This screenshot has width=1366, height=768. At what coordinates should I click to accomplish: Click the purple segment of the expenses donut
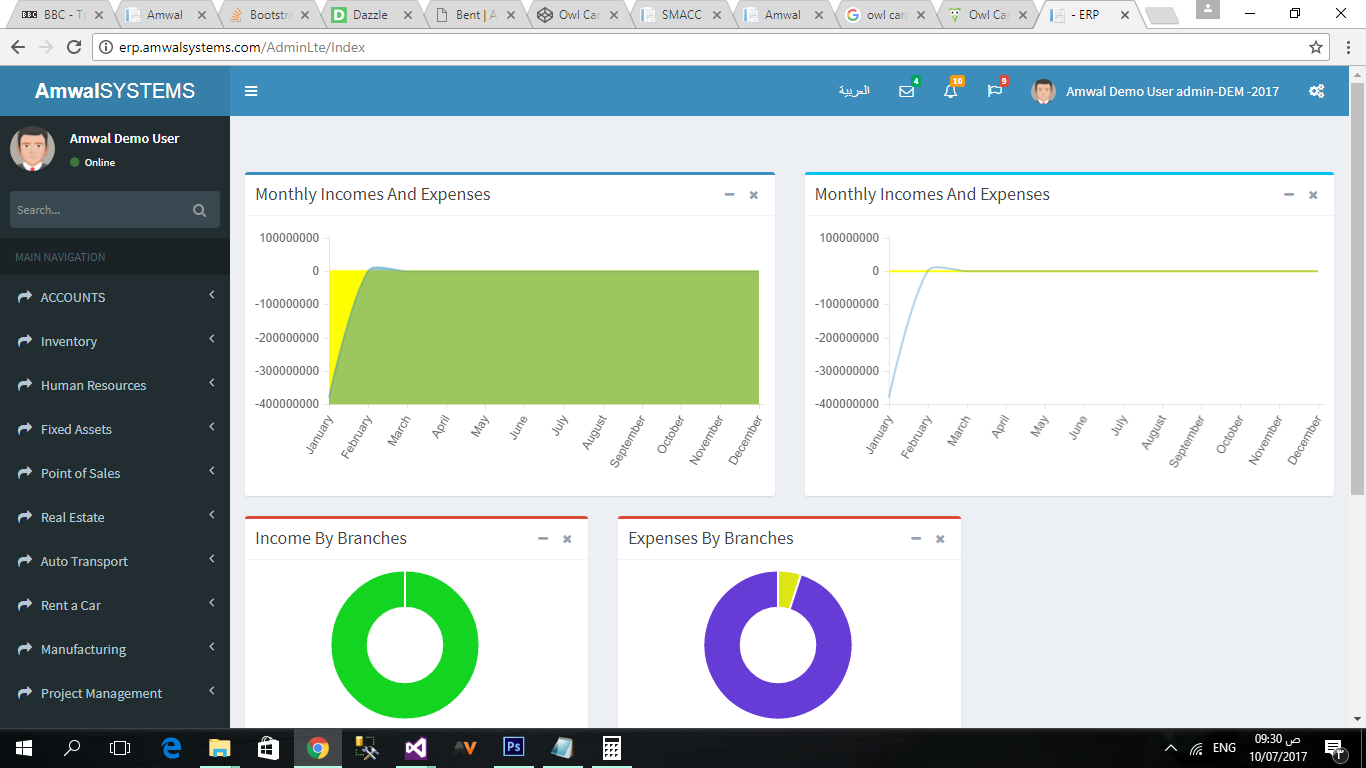pyautogui.click(x=730, y=680)
